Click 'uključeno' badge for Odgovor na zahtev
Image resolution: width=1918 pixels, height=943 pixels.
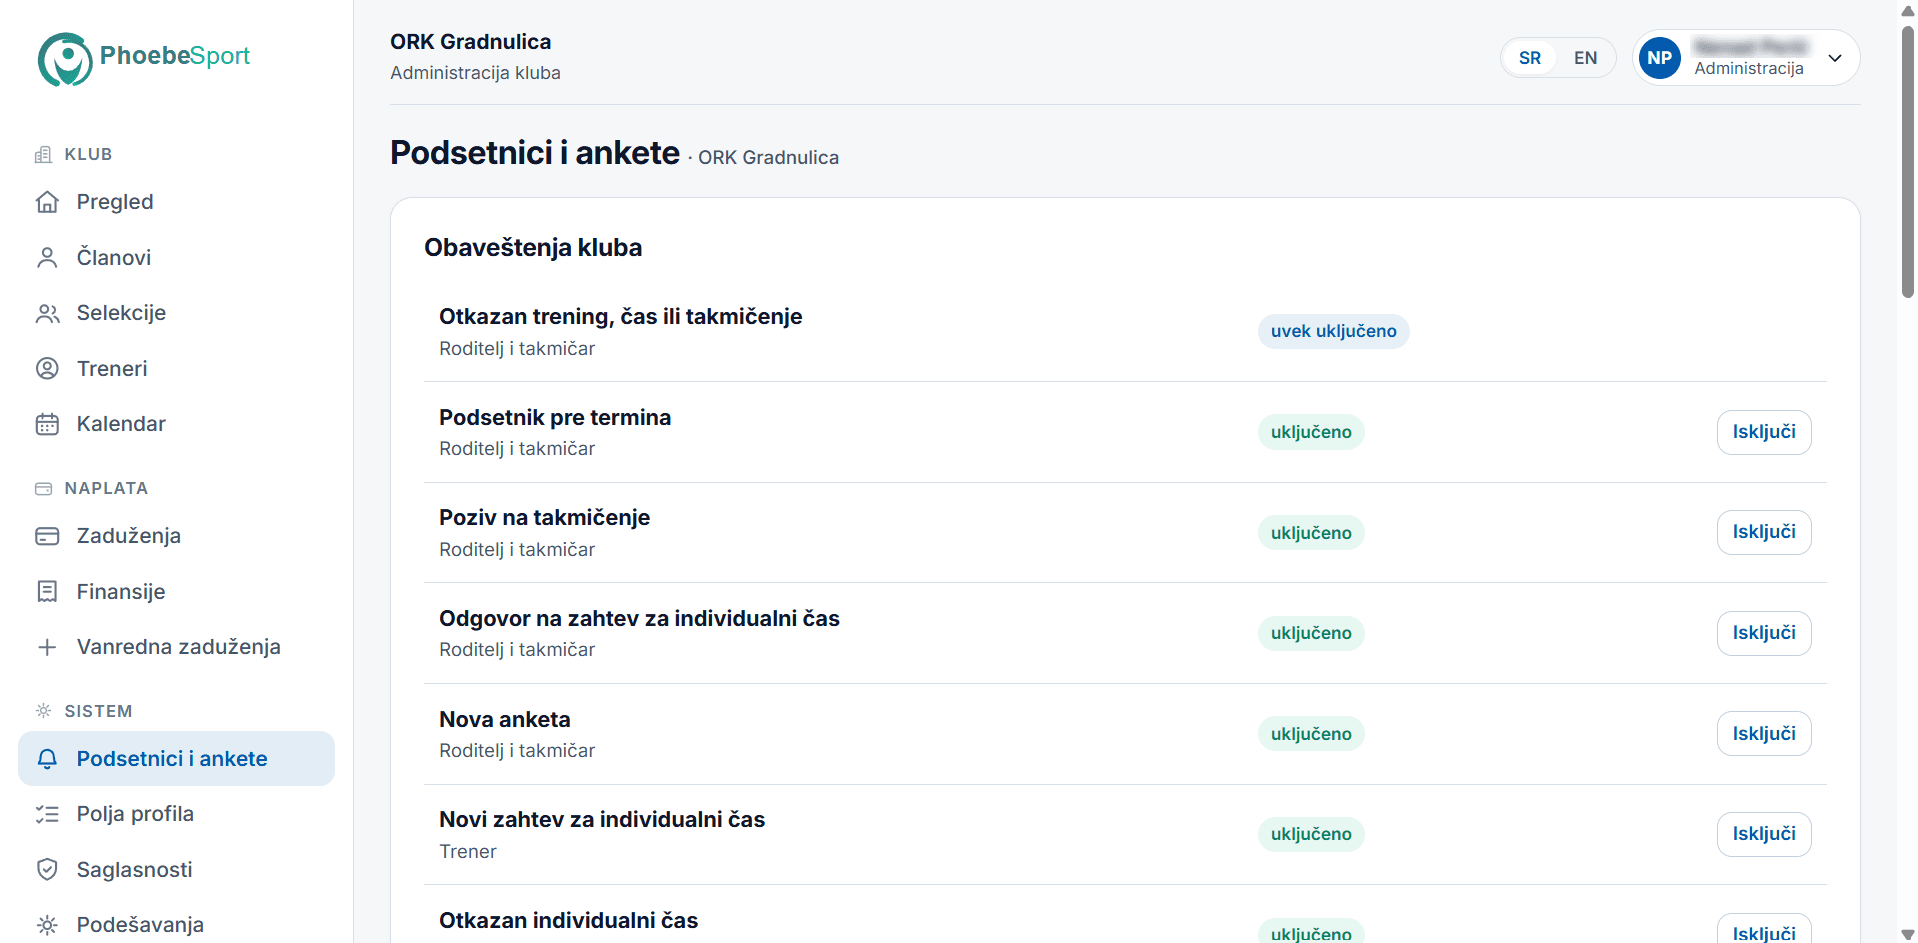[x=1311, y=633]
